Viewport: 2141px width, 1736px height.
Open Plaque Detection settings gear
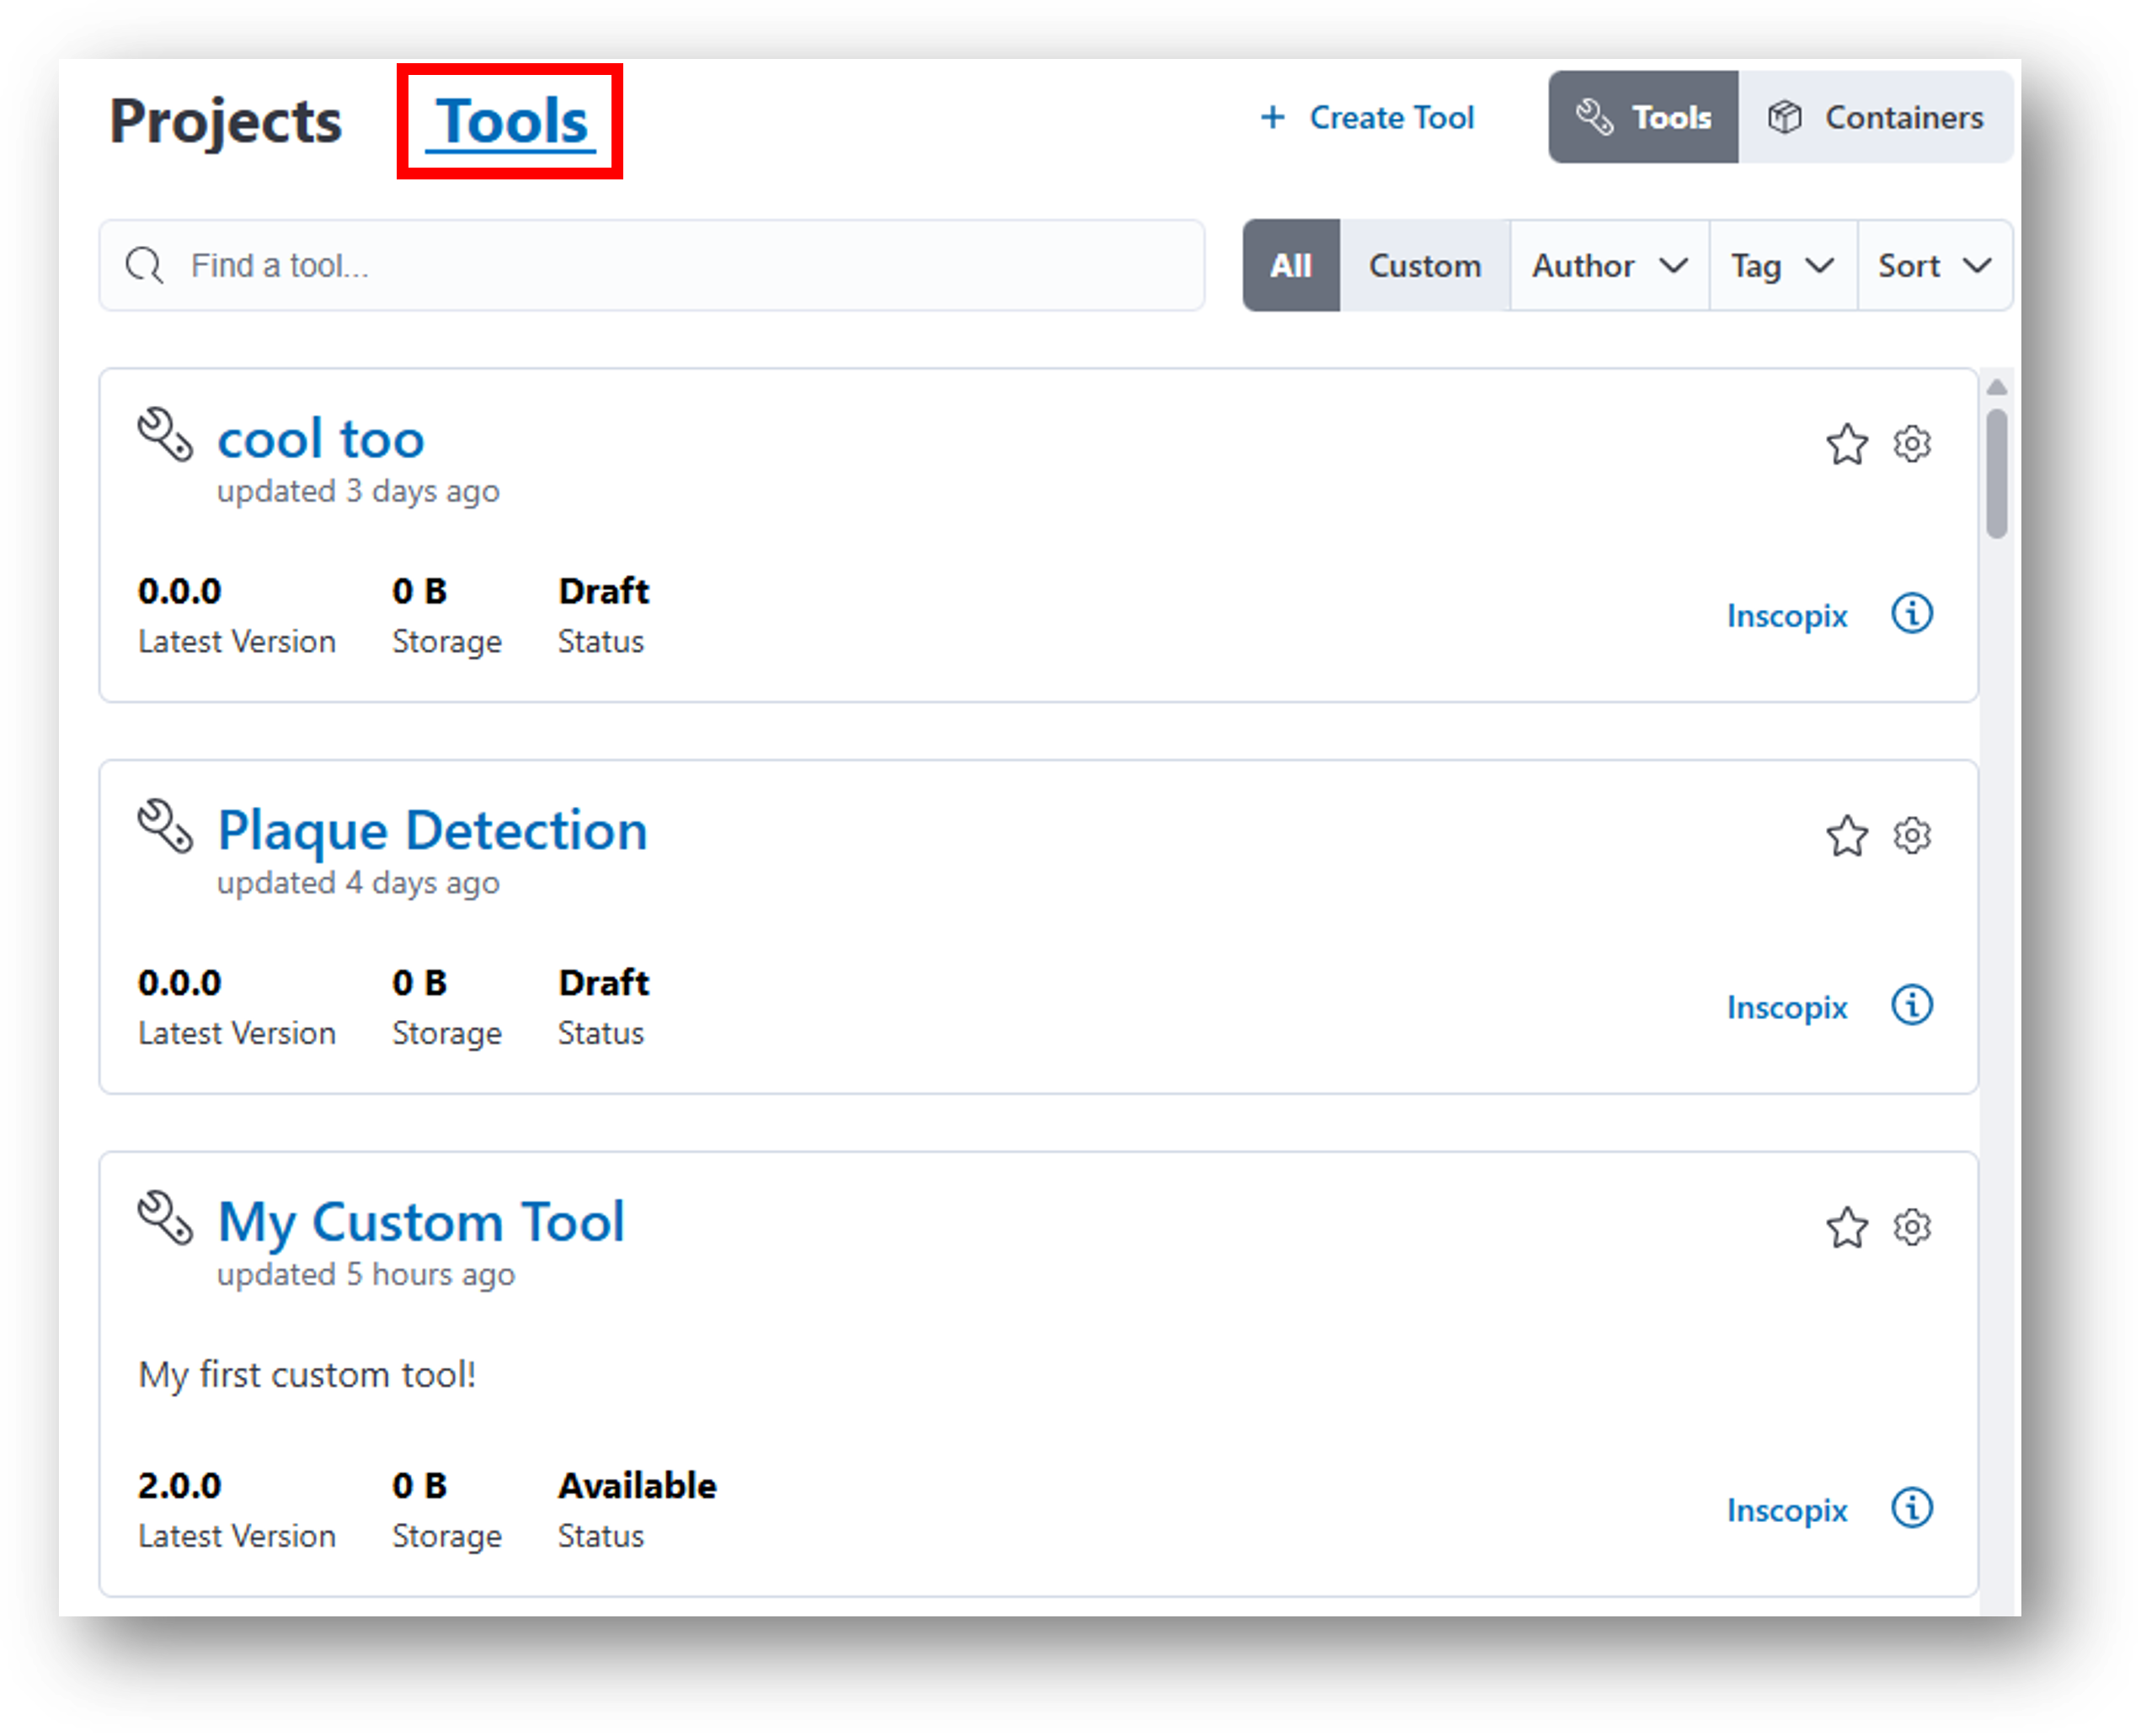click(x=1911, y=836)
